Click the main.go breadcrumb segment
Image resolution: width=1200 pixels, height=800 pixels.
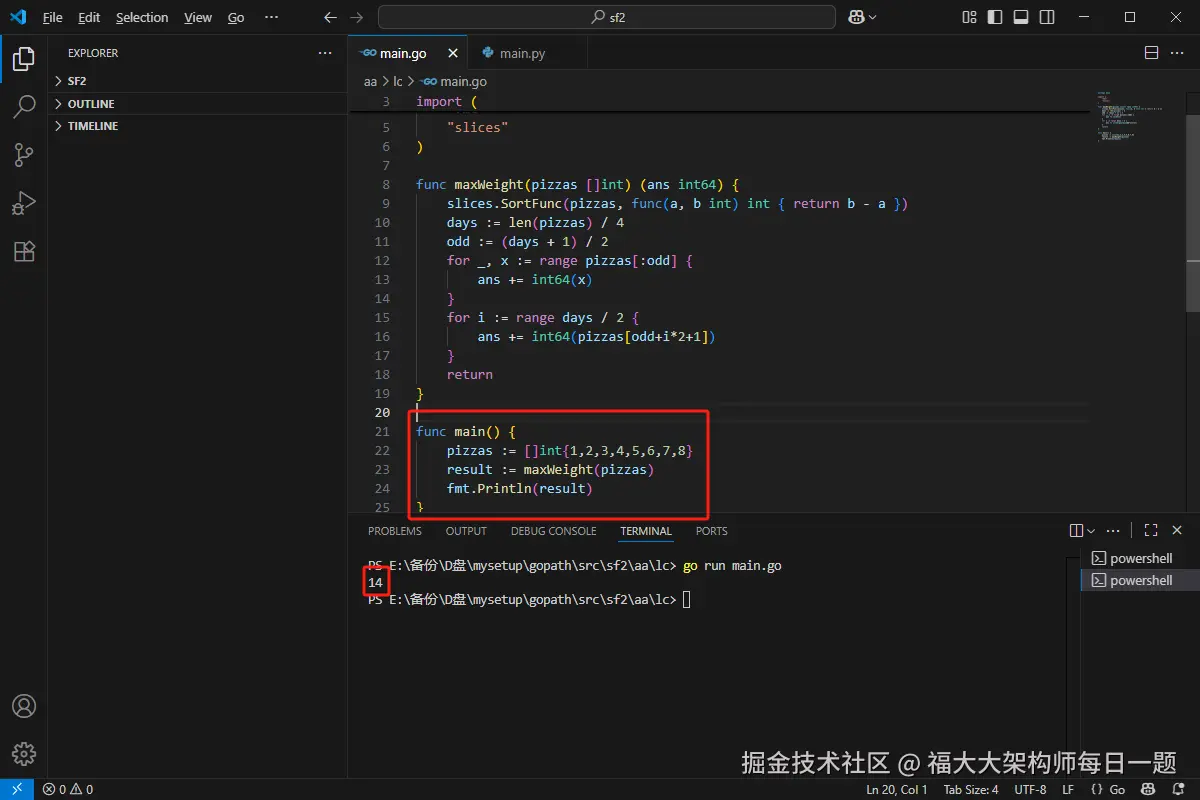point(453,81)
